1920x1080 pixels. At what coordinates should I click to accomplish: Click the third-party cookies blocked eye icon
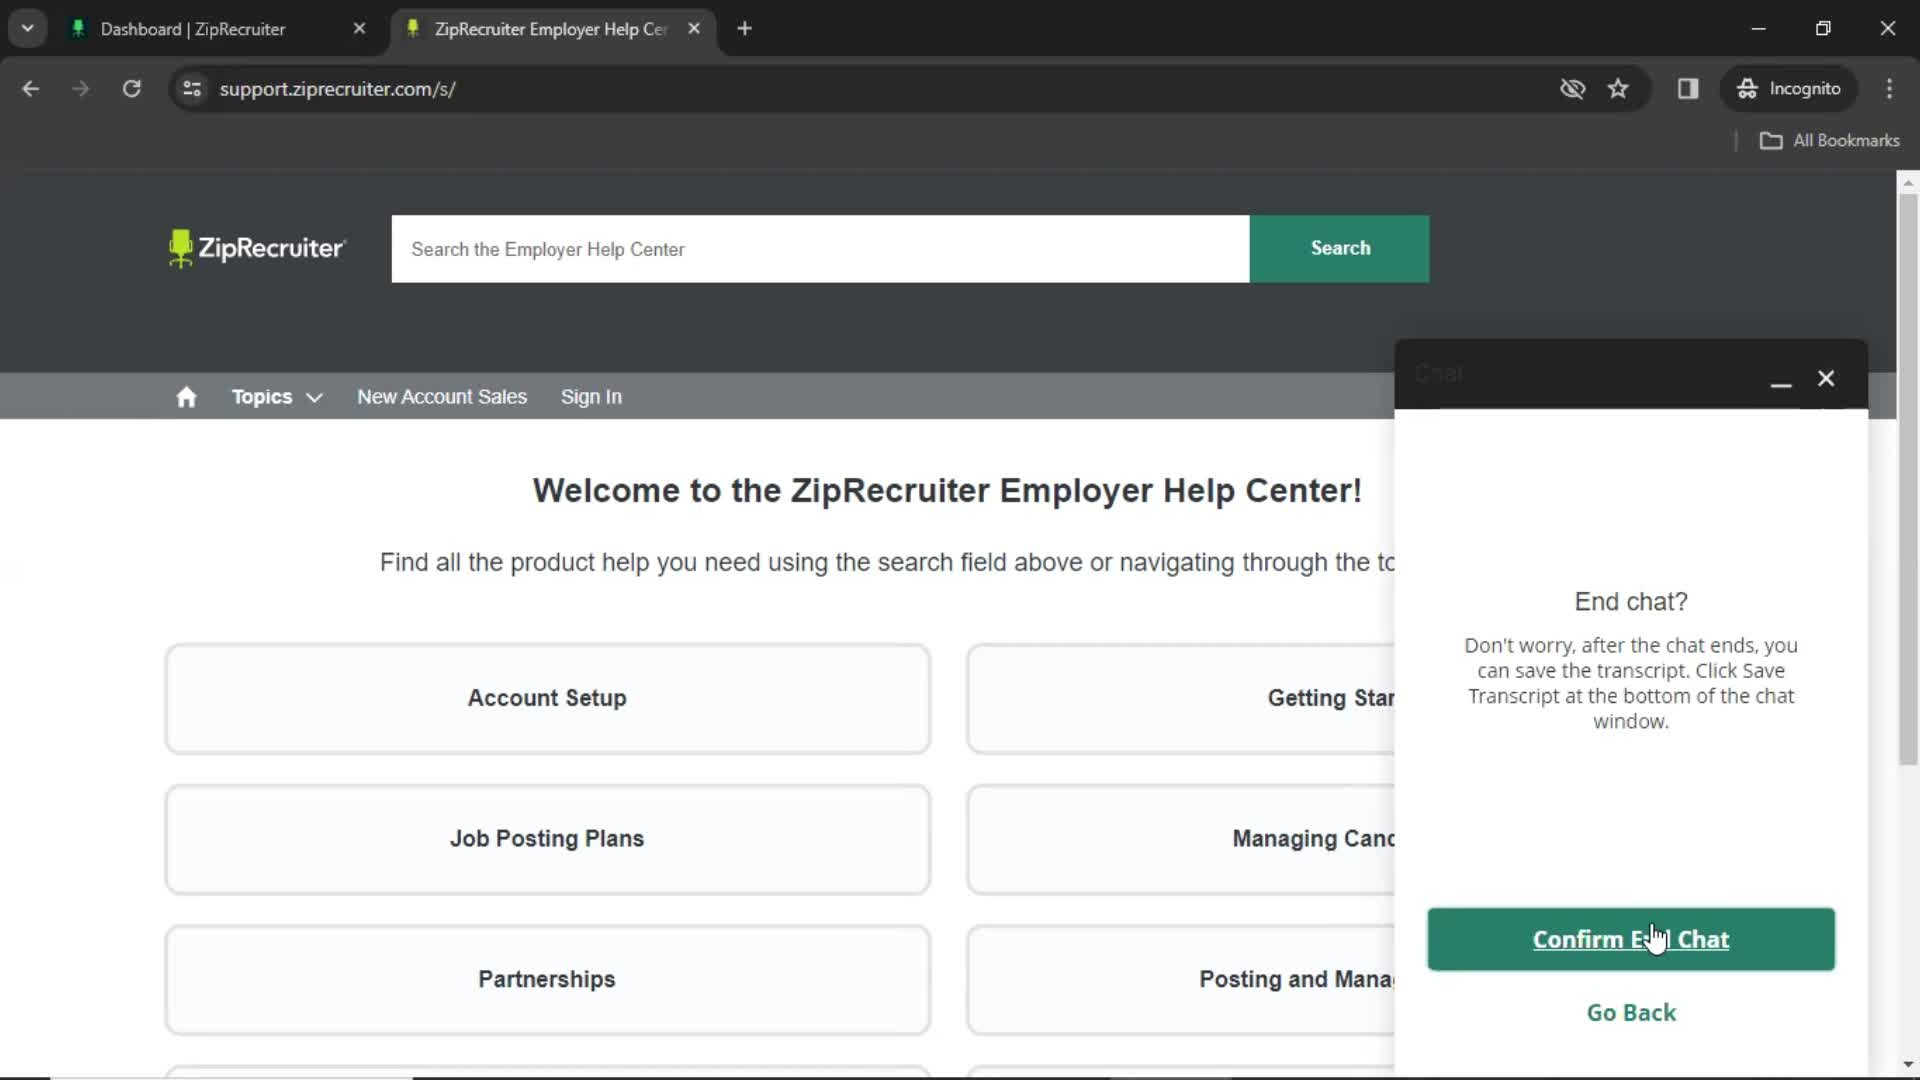(x=1572, y=89)
